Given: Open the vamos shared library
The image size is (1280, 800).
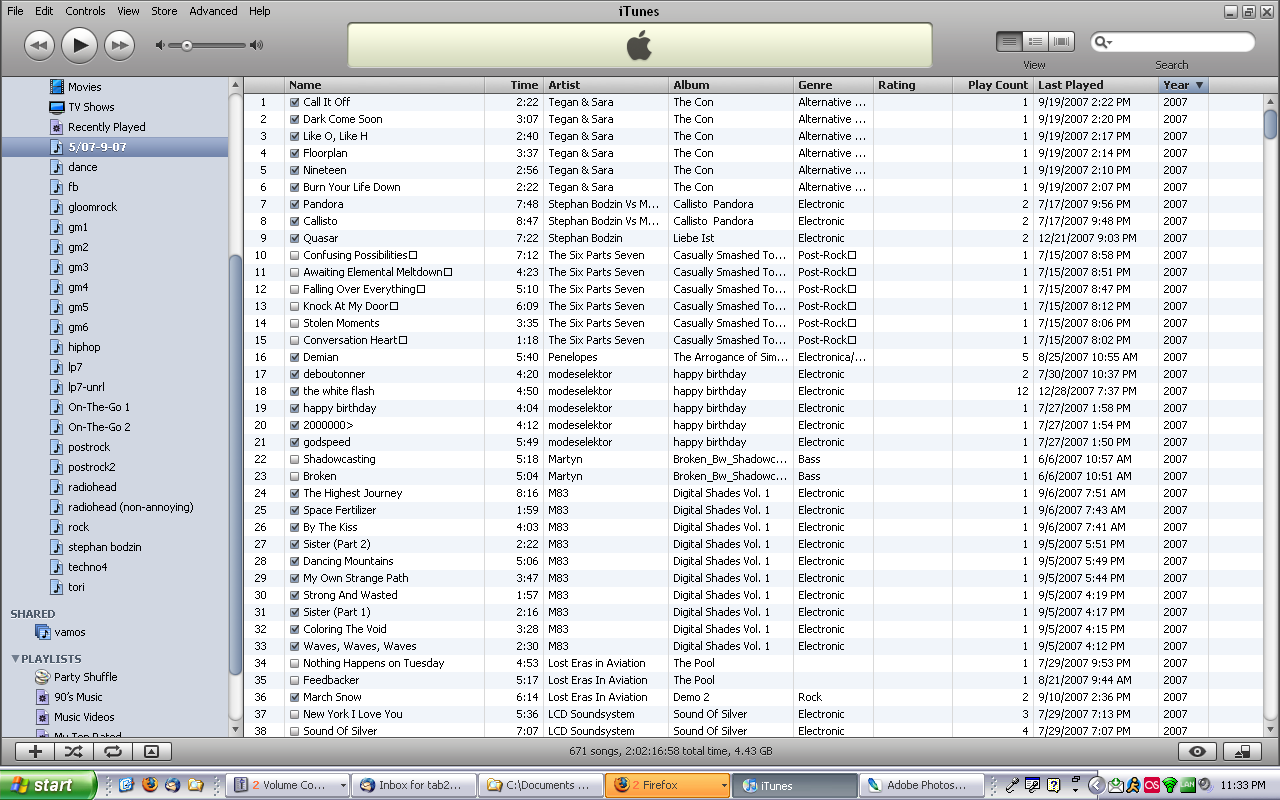Looking at the screenshot, I should click(x=70, y=632).
